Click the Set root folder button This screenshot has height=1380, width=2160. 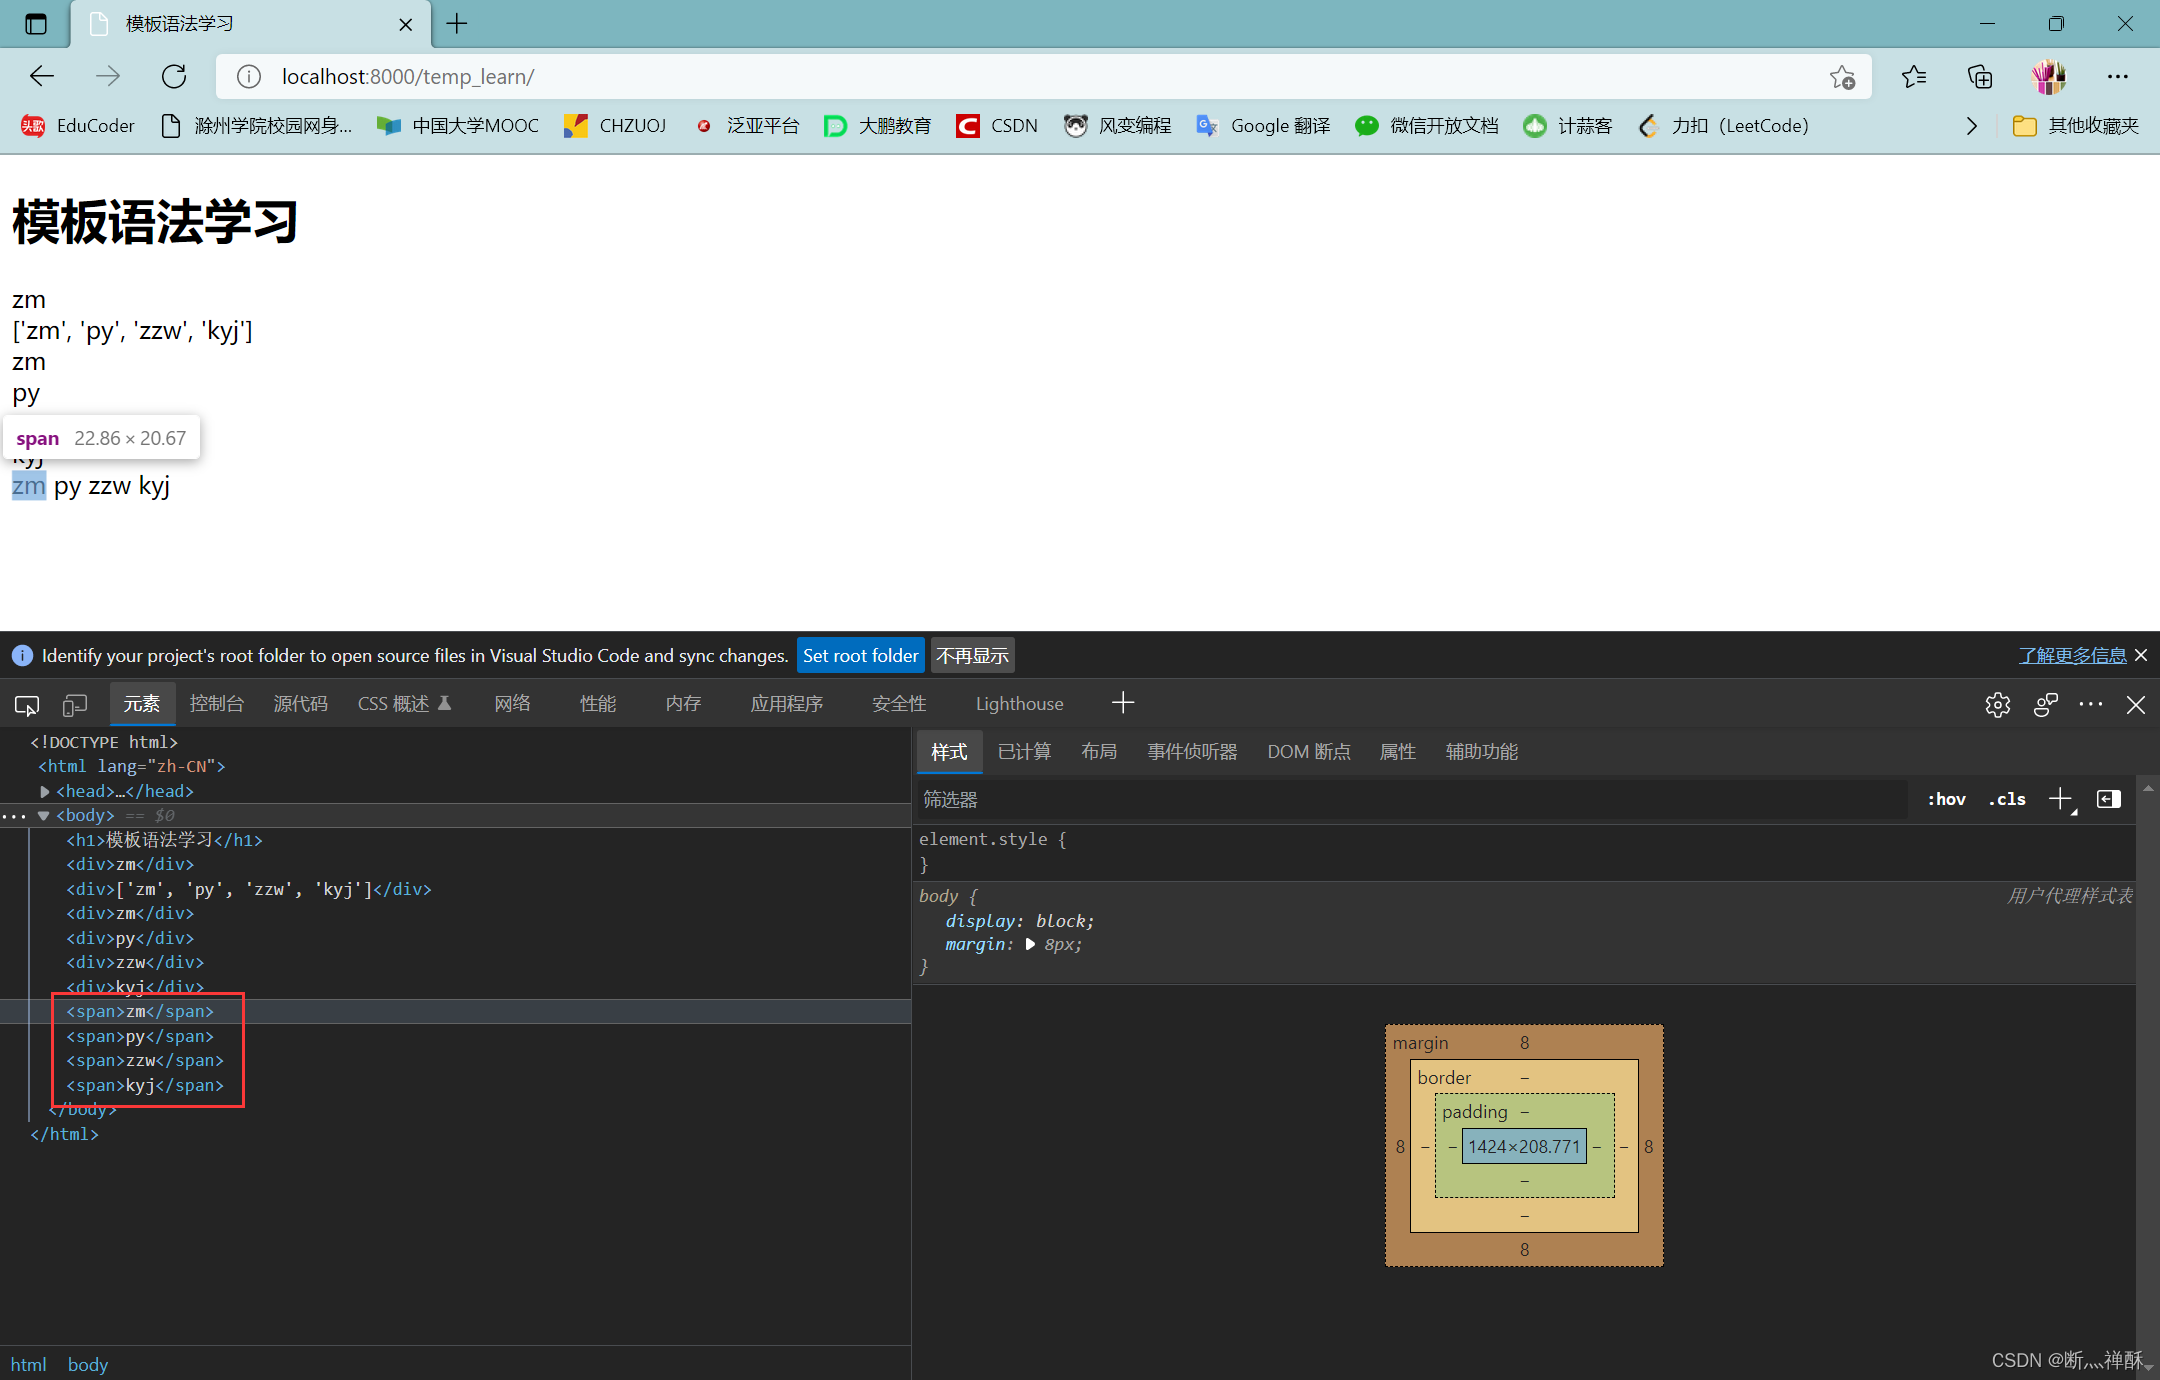coord(860,656)
